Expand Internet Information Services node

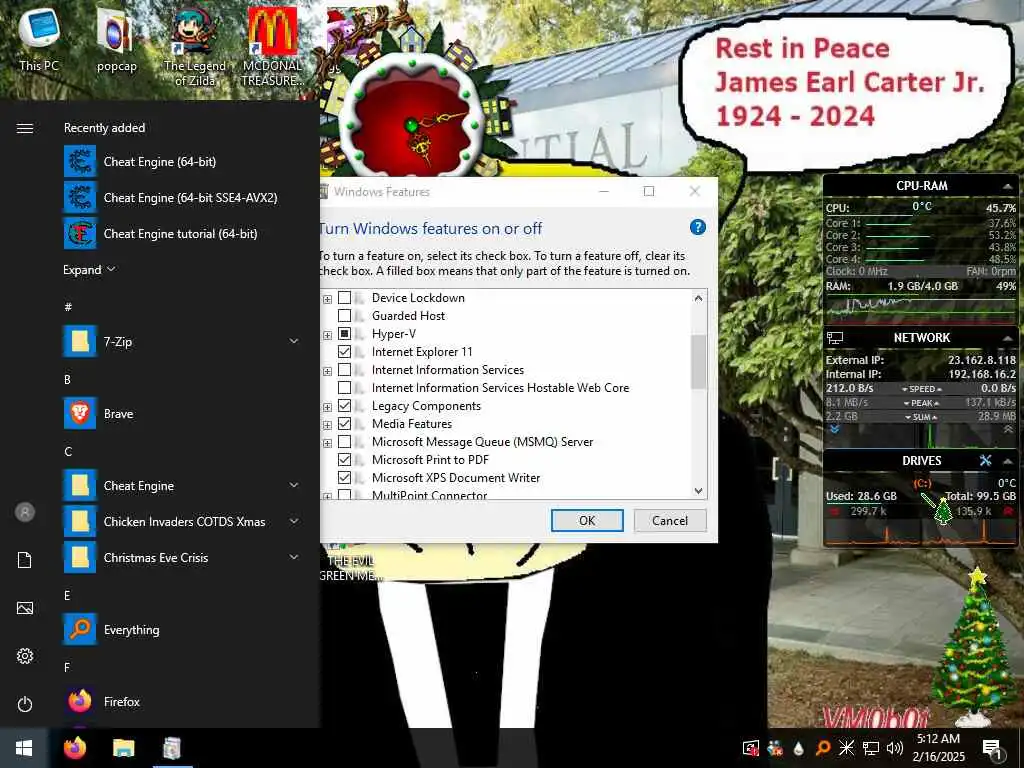pos(327,371)
